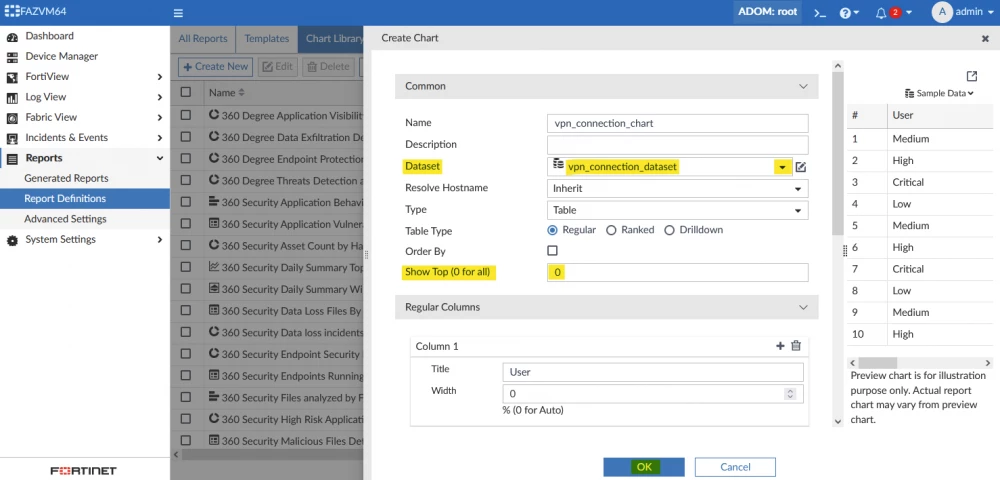The width and height of the screenshot is (1000, 480).
Task: Switch to the Chart Library tab
Action: click(332, 39)
